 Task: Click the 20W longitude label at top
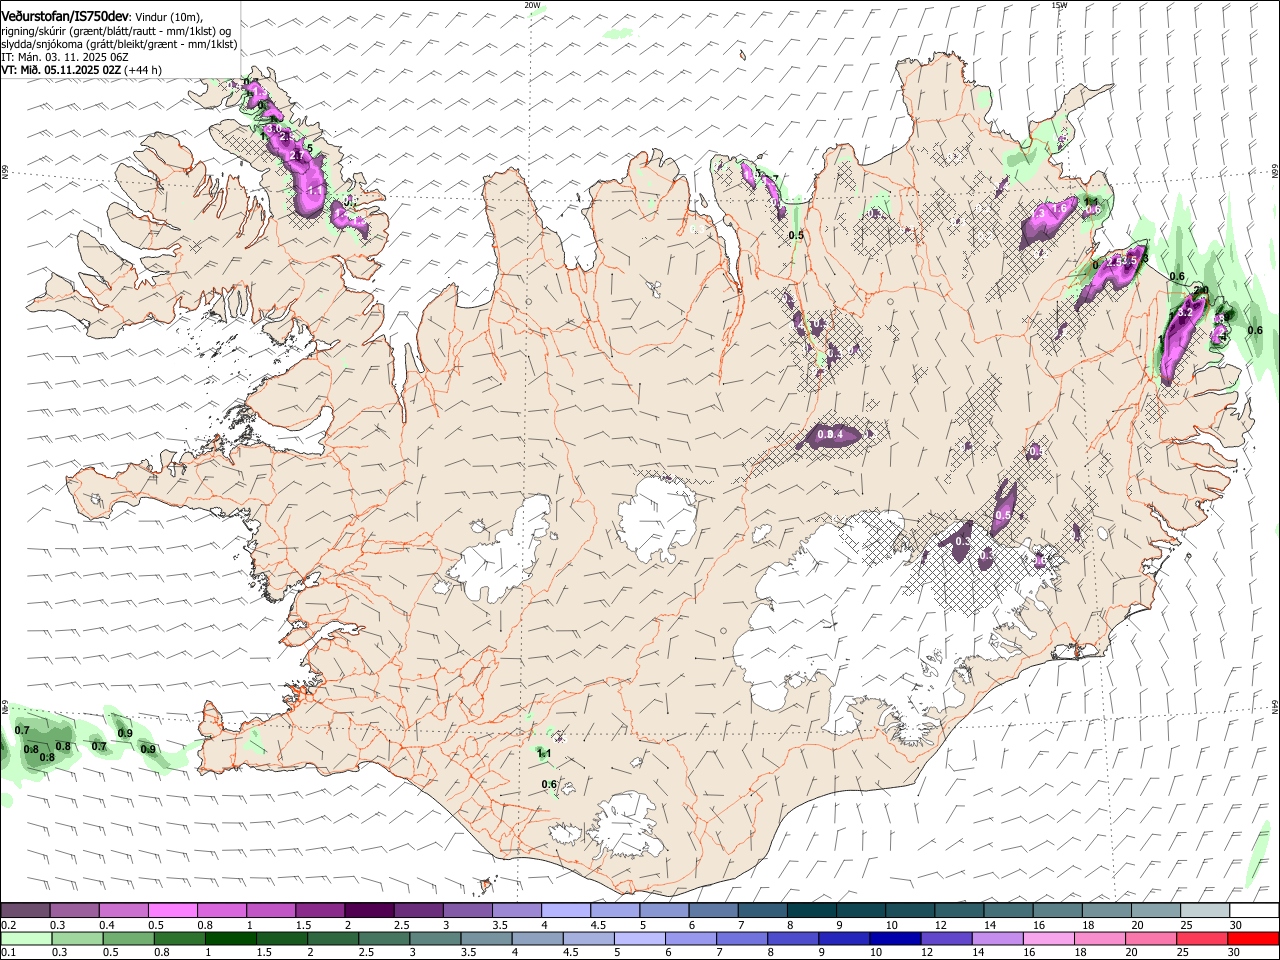[x=532, y=5]
